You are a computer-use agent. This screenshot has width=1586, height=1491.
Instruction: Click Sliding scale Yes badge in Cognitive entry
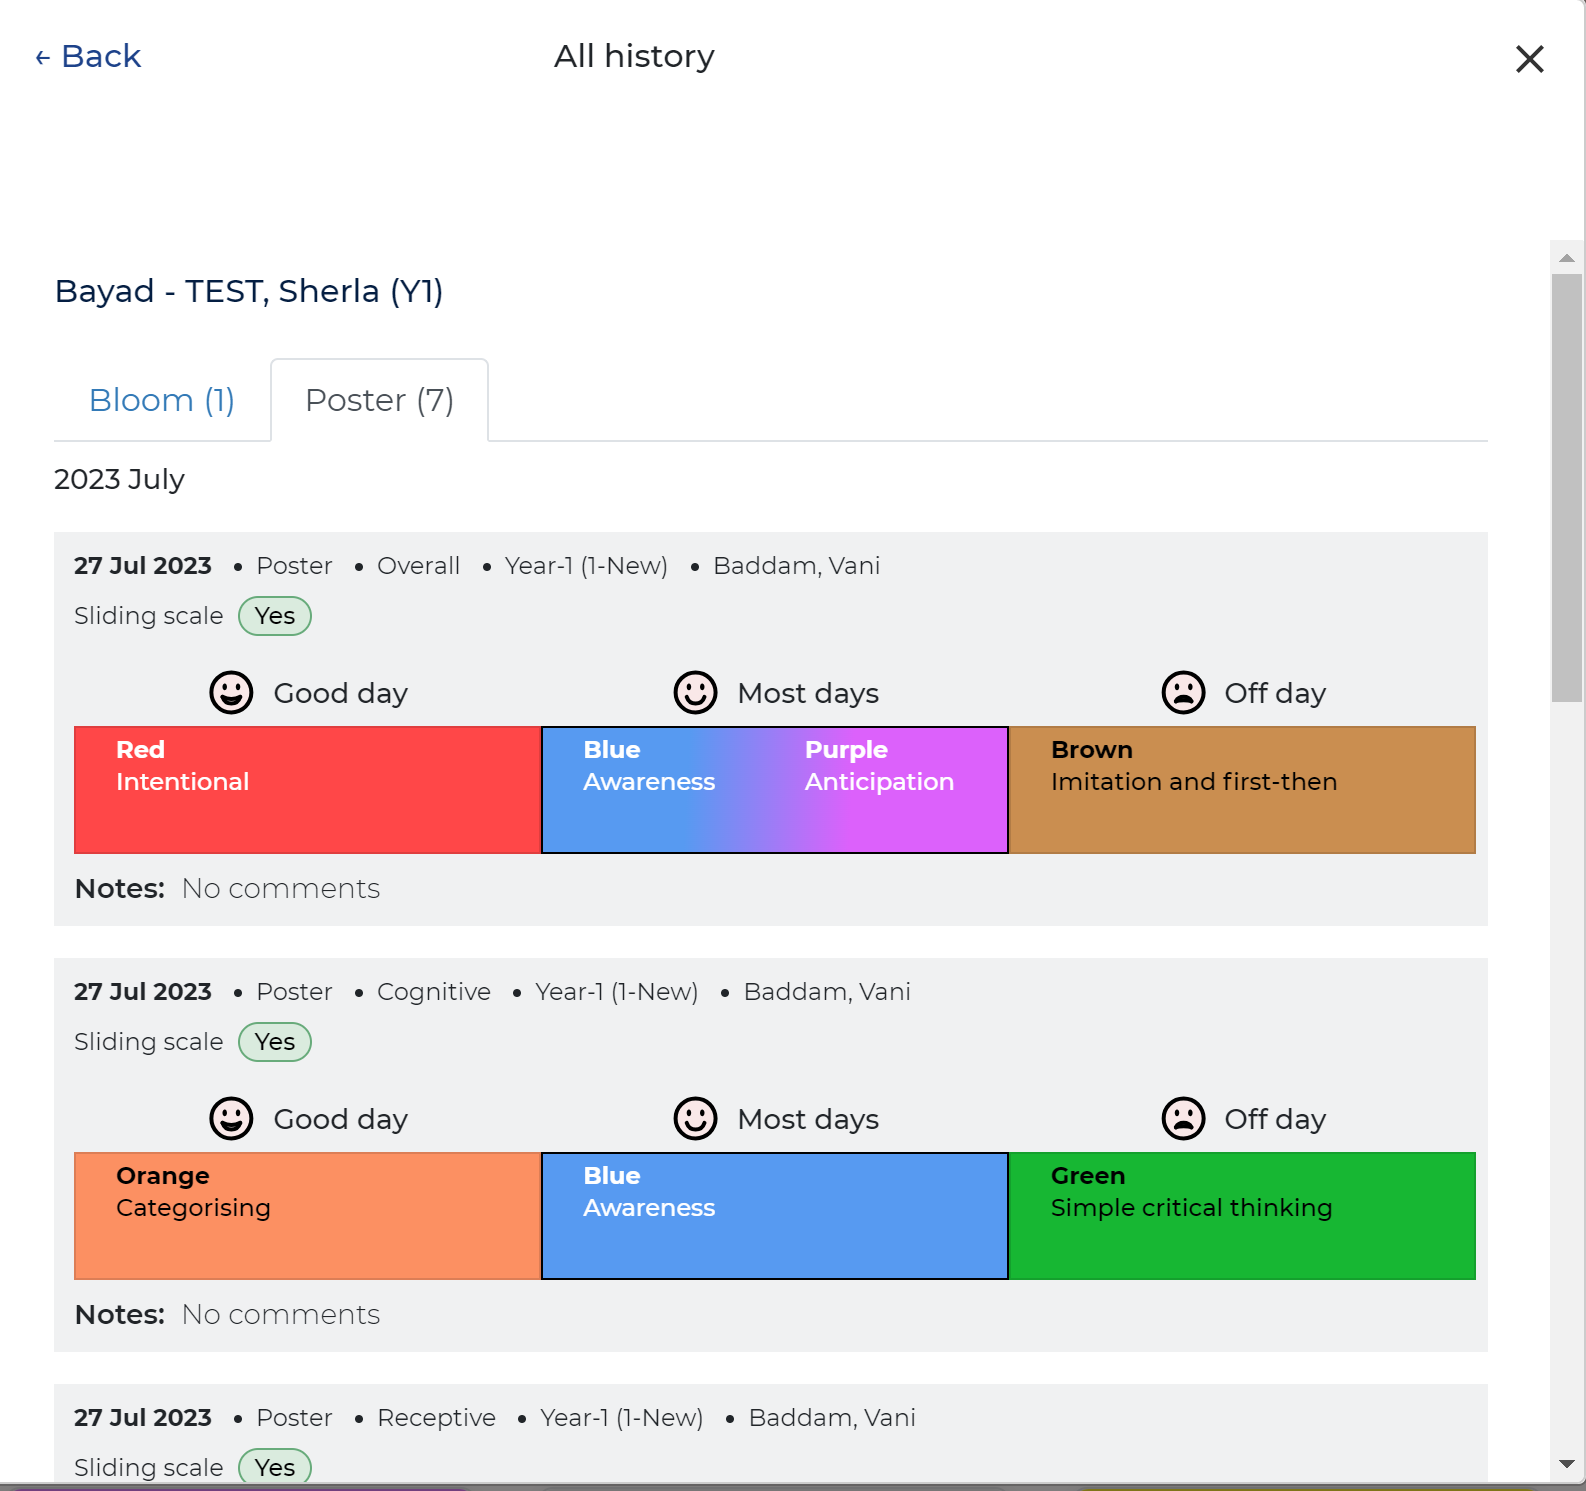275,1042
